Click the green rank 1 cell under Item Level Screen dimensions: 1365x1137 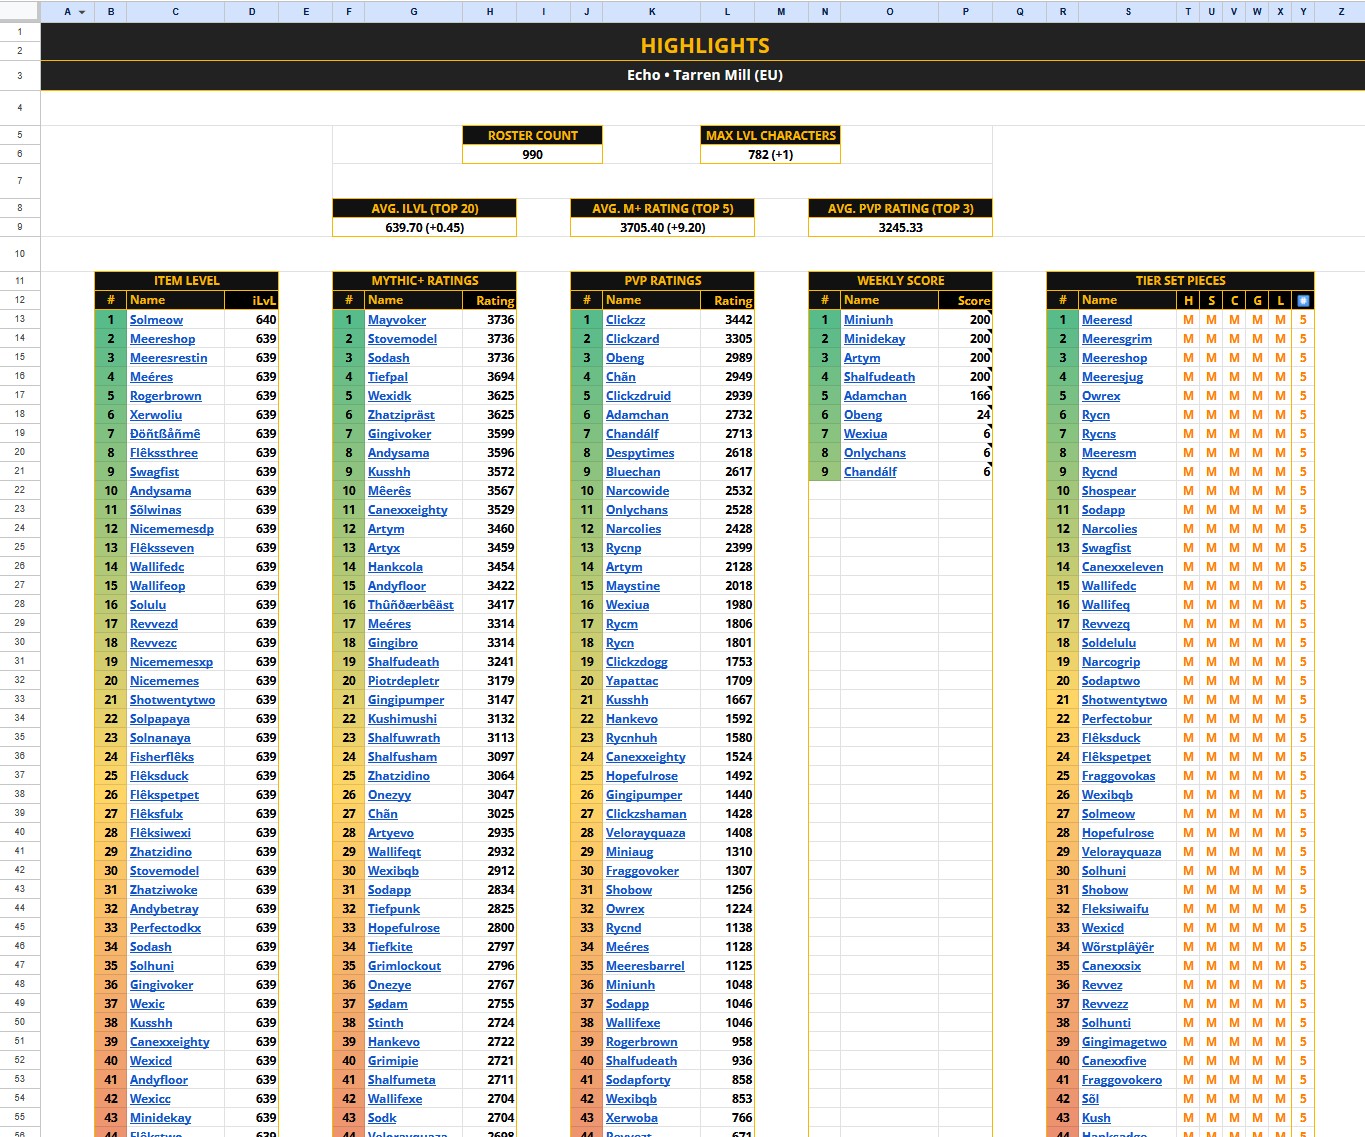(110, 319)
